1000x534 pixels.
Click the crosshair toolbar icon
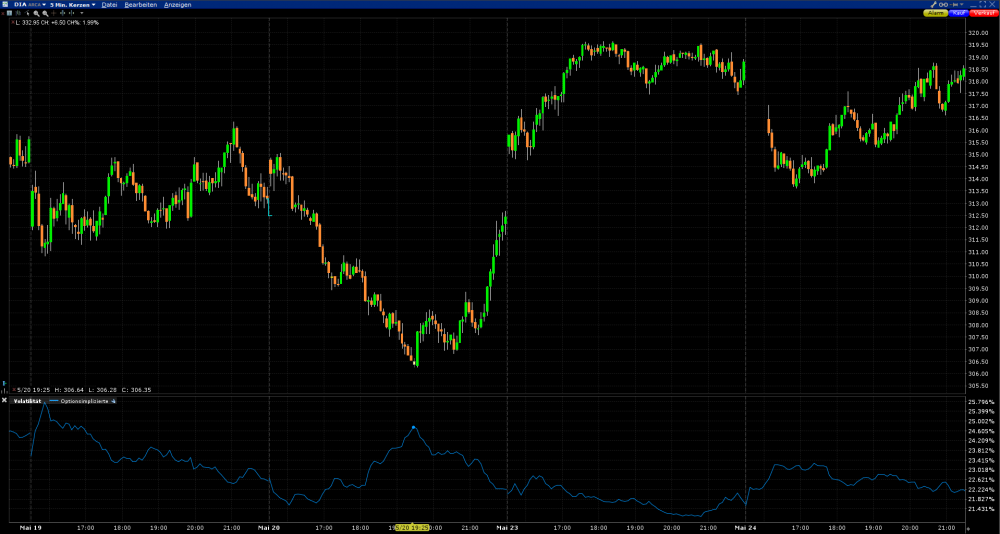54,13
